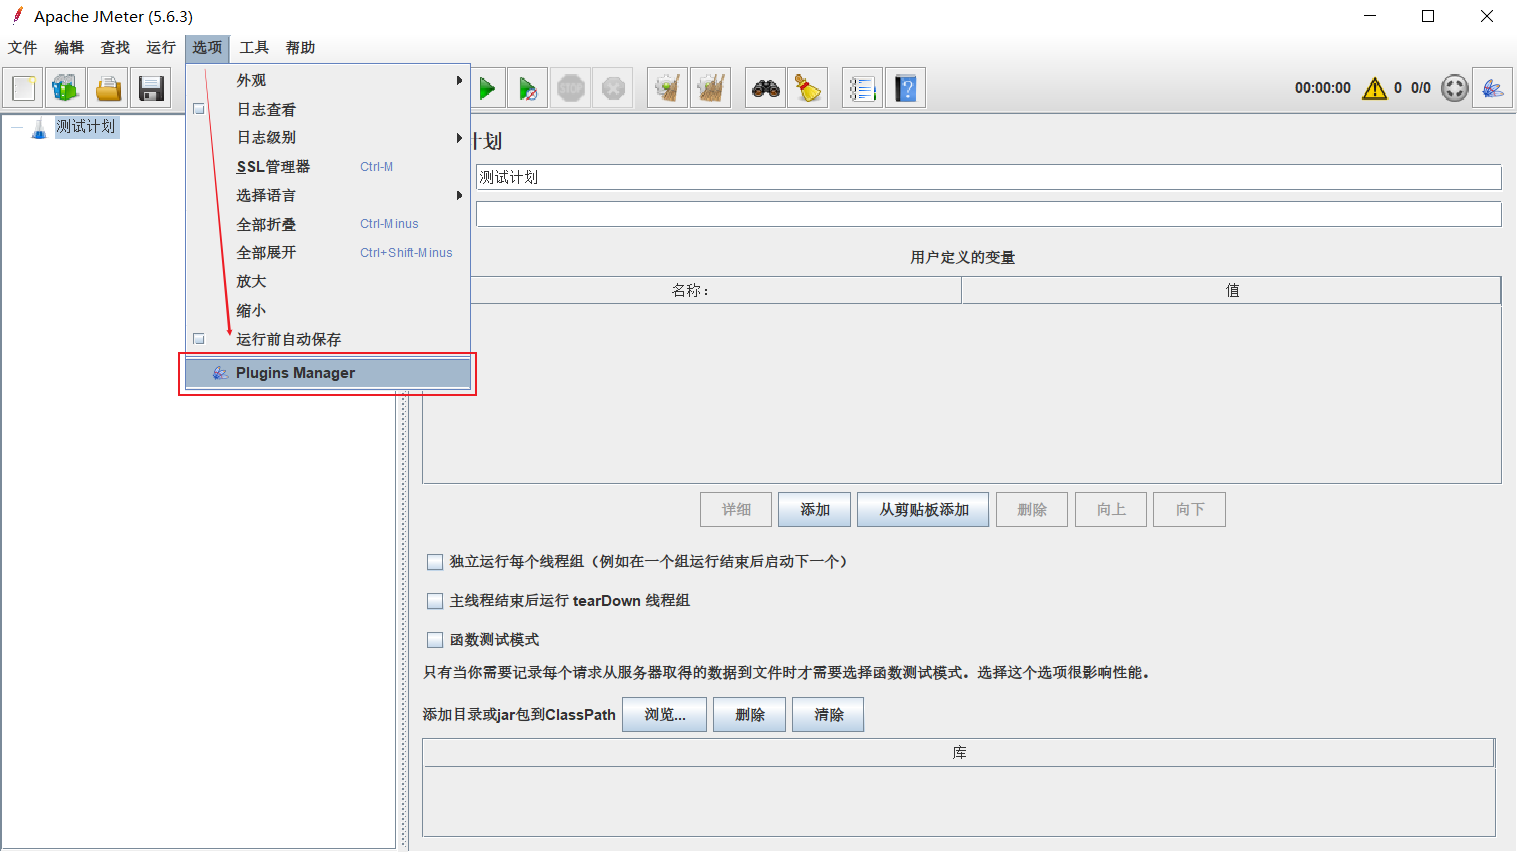Click the 0/0 thread count text
This screenshot has width=1517, height=852.
click(1421, 88)
